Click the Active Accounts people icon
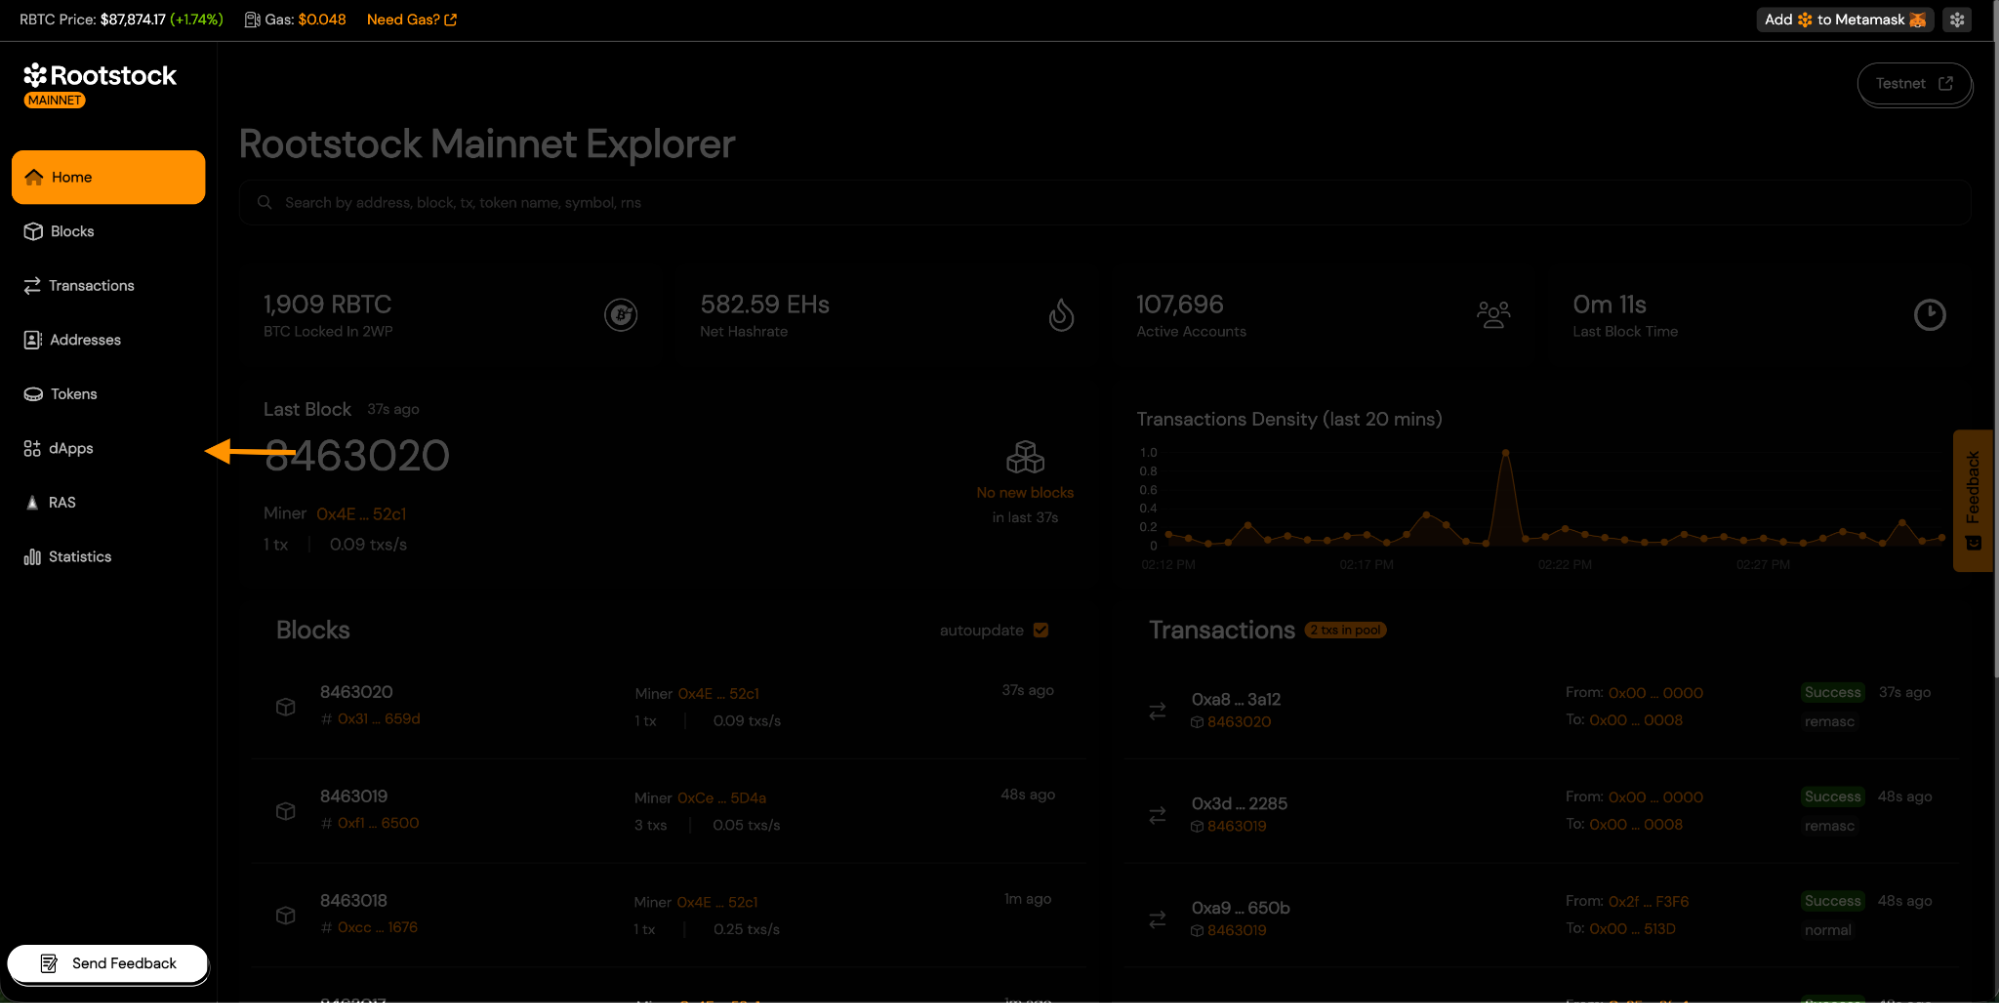1999x1004 pixels. tap(1493, 315)
